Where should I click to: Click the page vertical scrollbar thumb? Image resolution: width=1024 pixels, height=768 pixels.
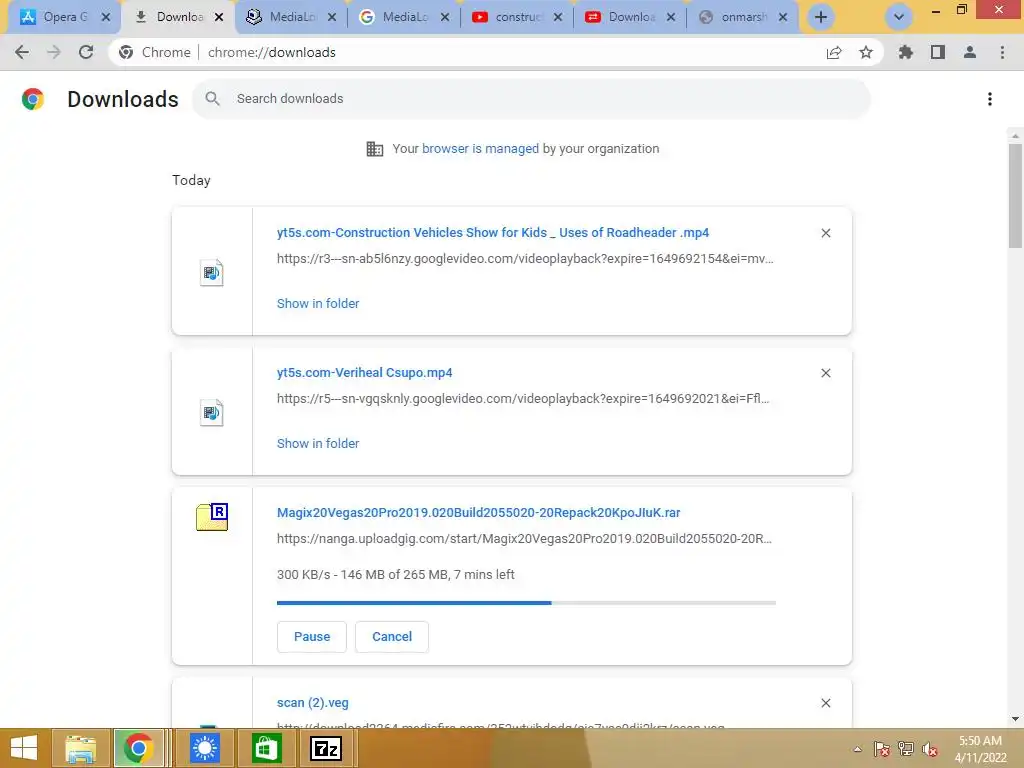tap(1014, 196)
